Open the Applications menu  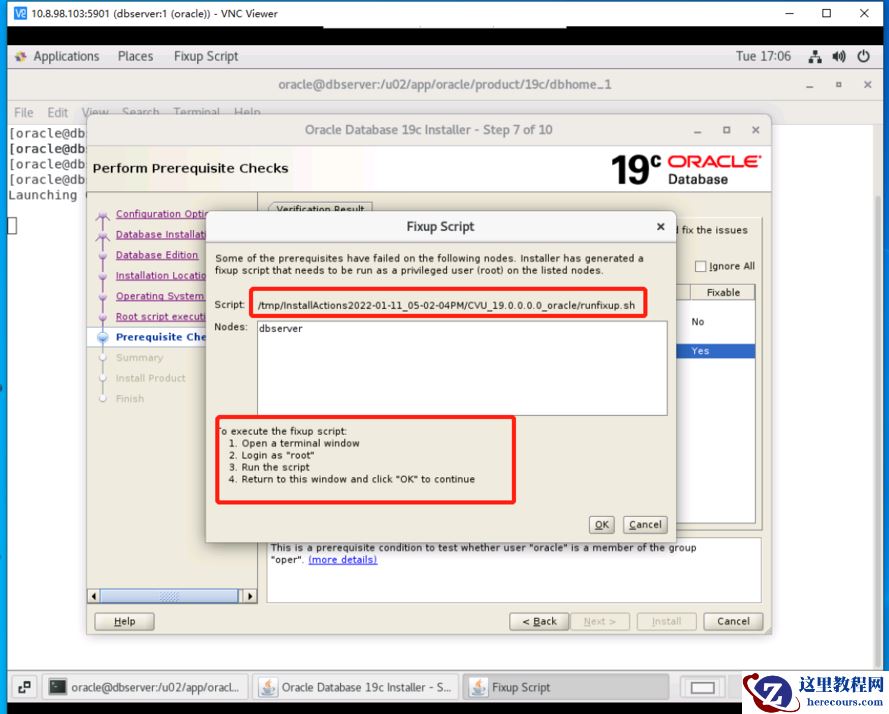click(66, 56)
